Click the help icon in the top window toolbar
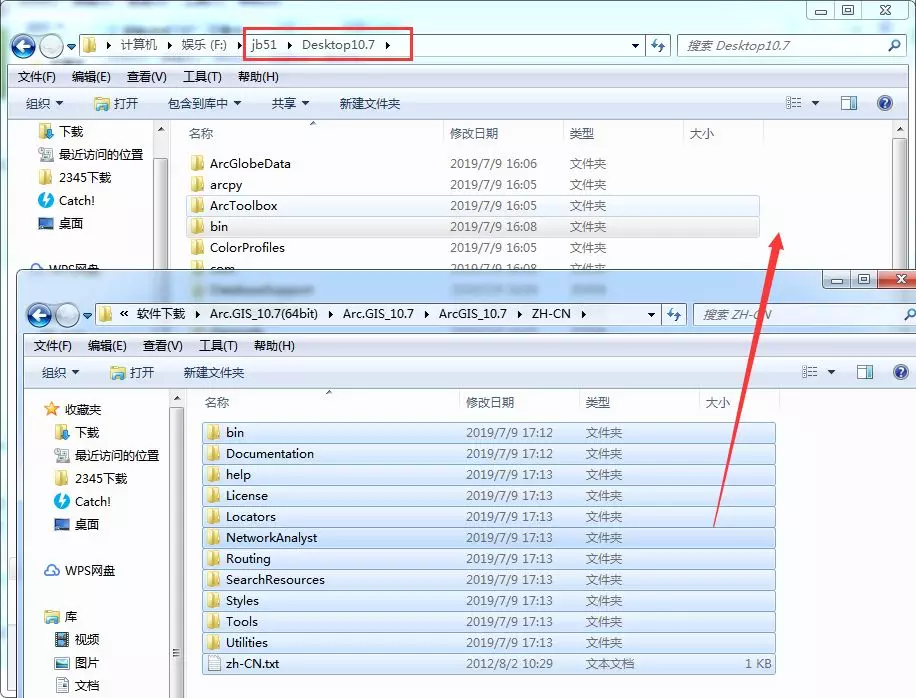916x698 pixels. point(884,103)
